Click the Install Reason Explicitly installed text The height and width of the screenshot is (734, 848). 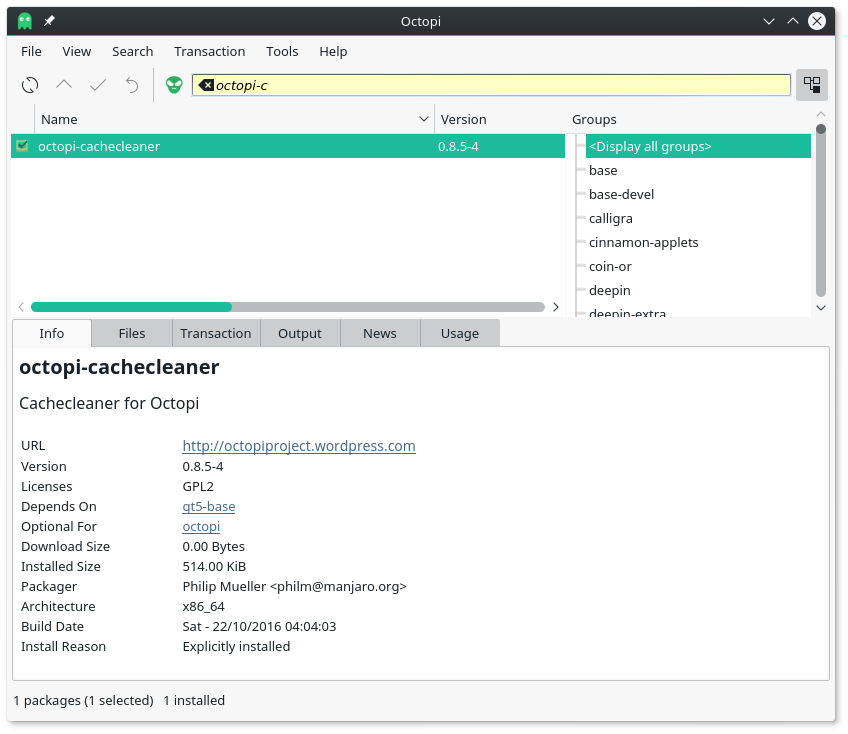click(236, 646)
